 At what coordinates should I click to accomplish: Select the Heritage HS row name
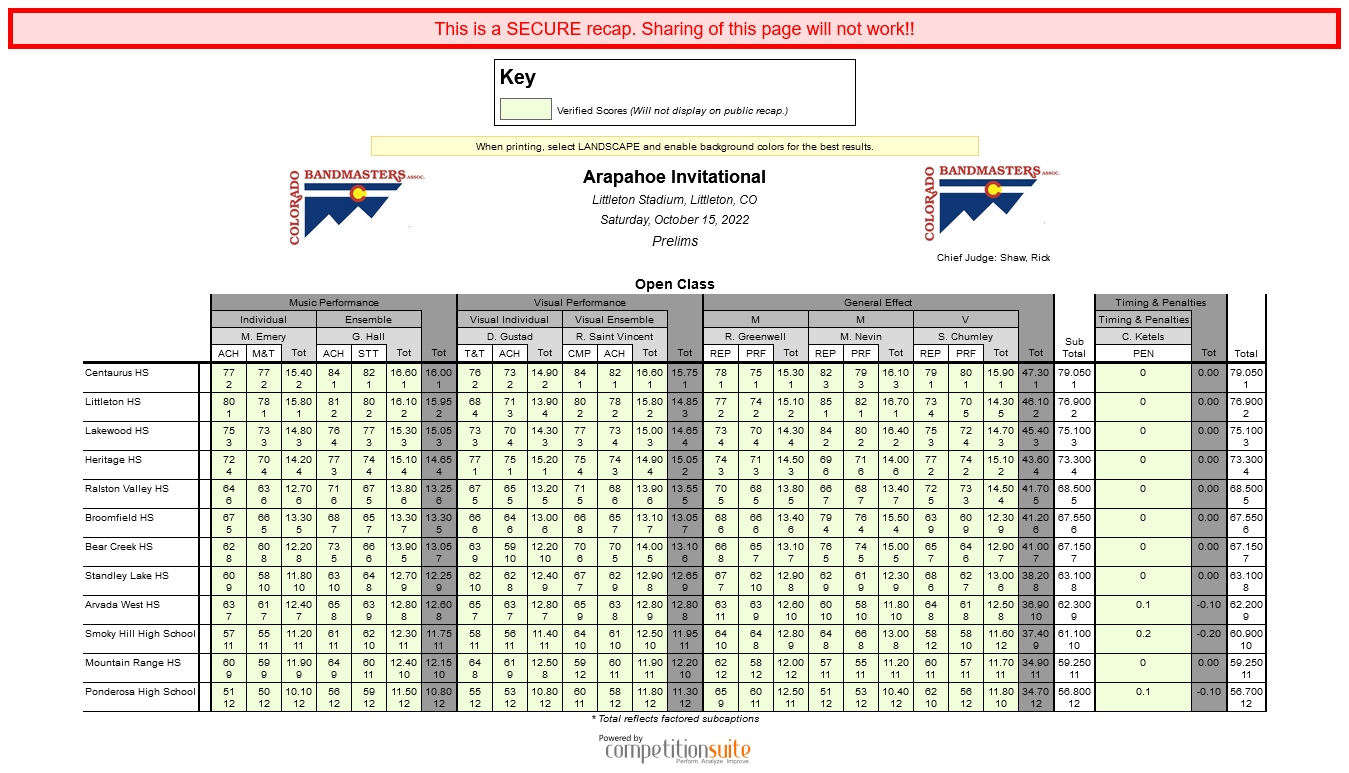tap(114, 460)
